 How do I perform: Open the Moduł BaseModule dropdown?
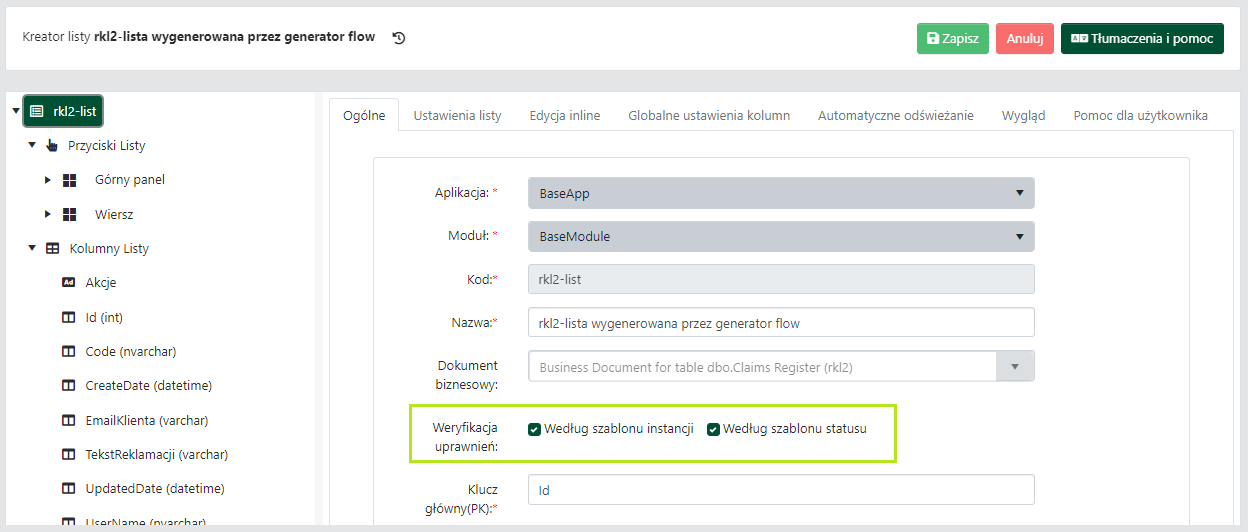point(780,237)
